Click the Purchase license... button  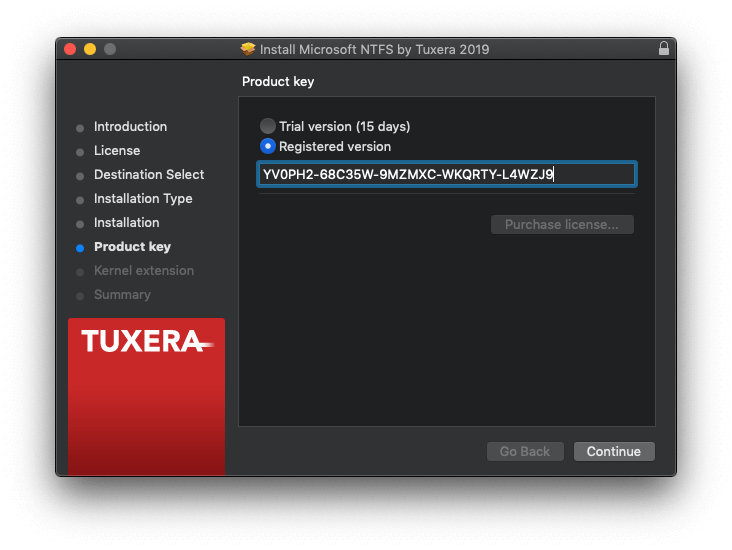[x=562, y=225]
